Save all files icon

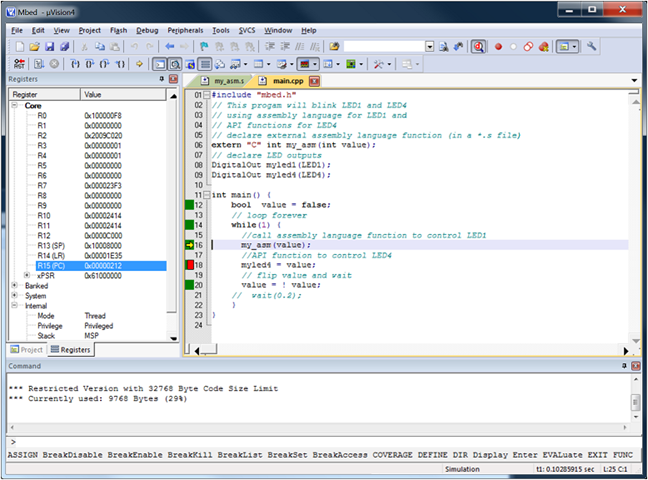click(x=64, y=47)
